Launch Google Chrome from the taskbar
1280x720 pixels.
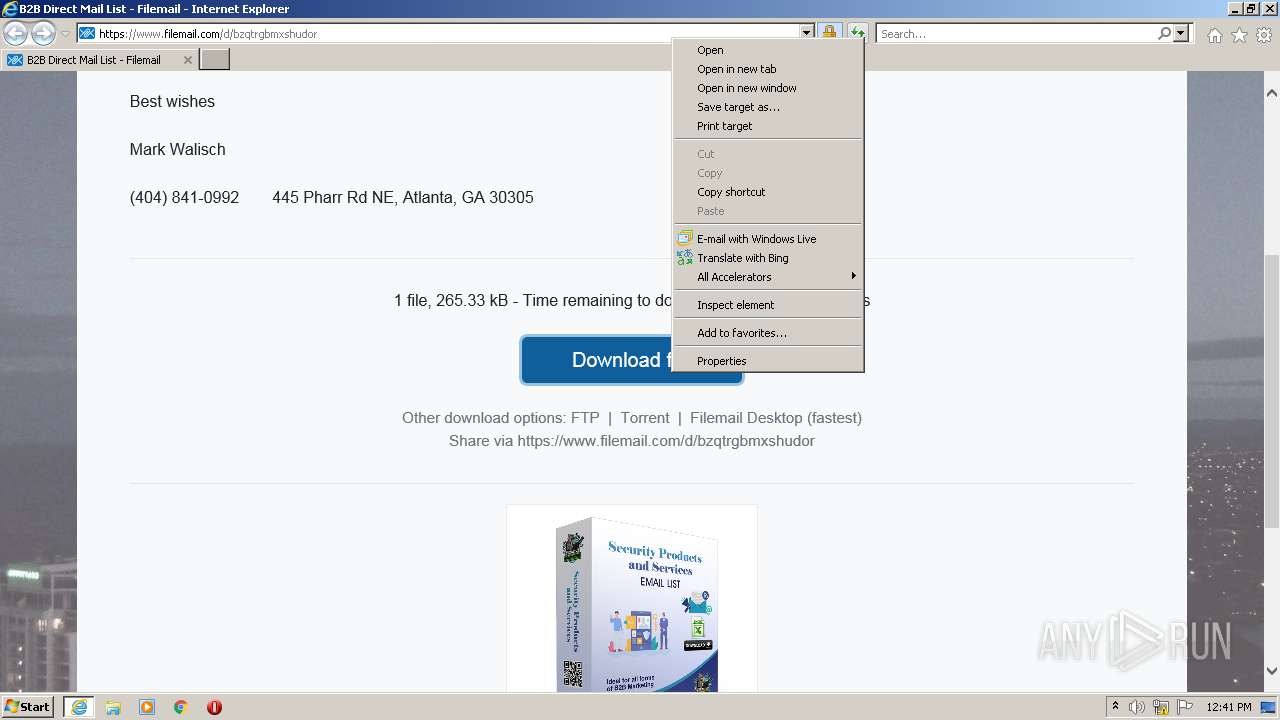181,707
